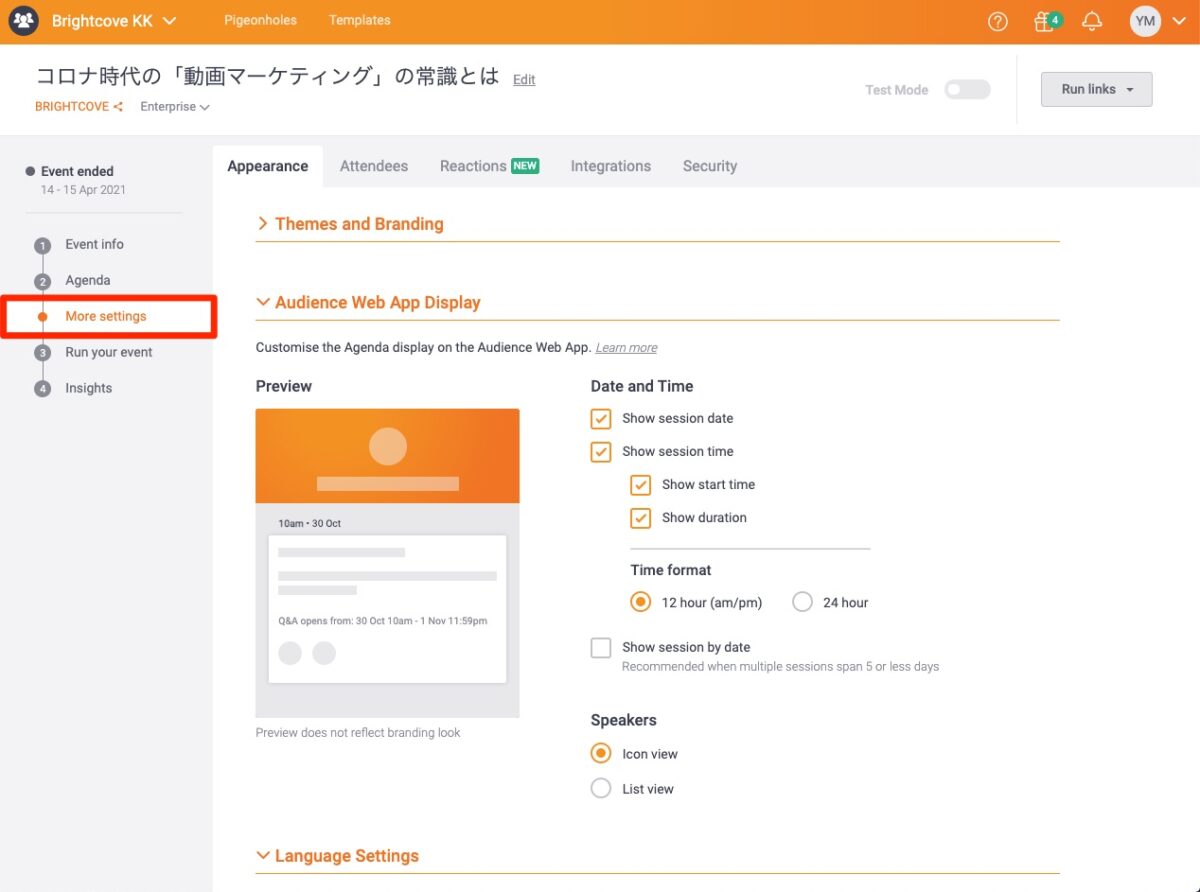This screenshot has width=1200, height=892.
Task: Click the YM user avatar
Action: pos(1145,21)
